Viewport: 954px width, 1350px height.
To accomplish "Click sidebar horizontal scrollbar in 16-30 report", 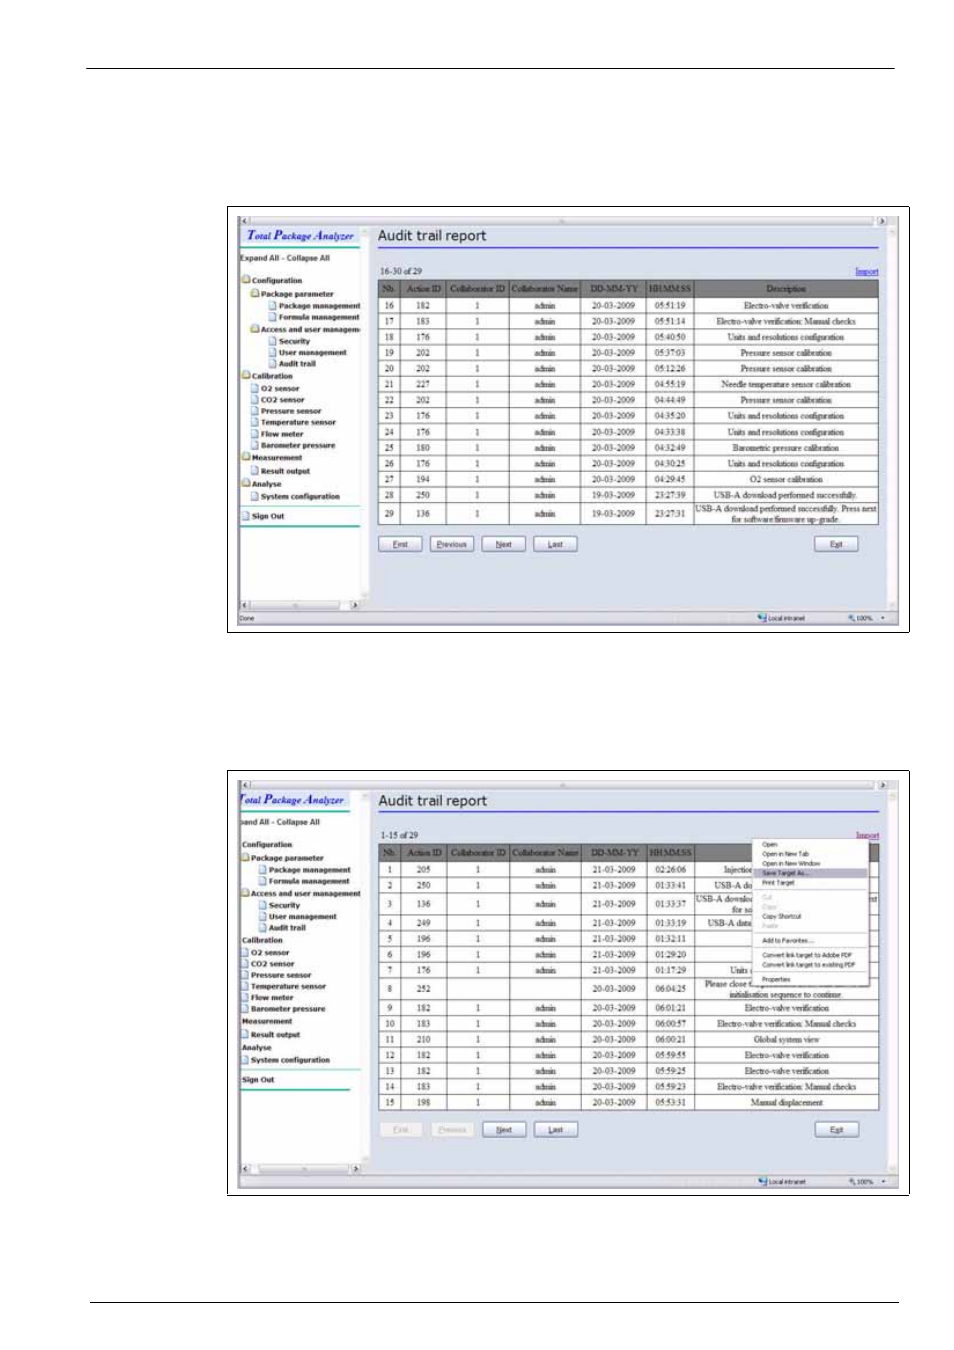I will click(298, 605).
